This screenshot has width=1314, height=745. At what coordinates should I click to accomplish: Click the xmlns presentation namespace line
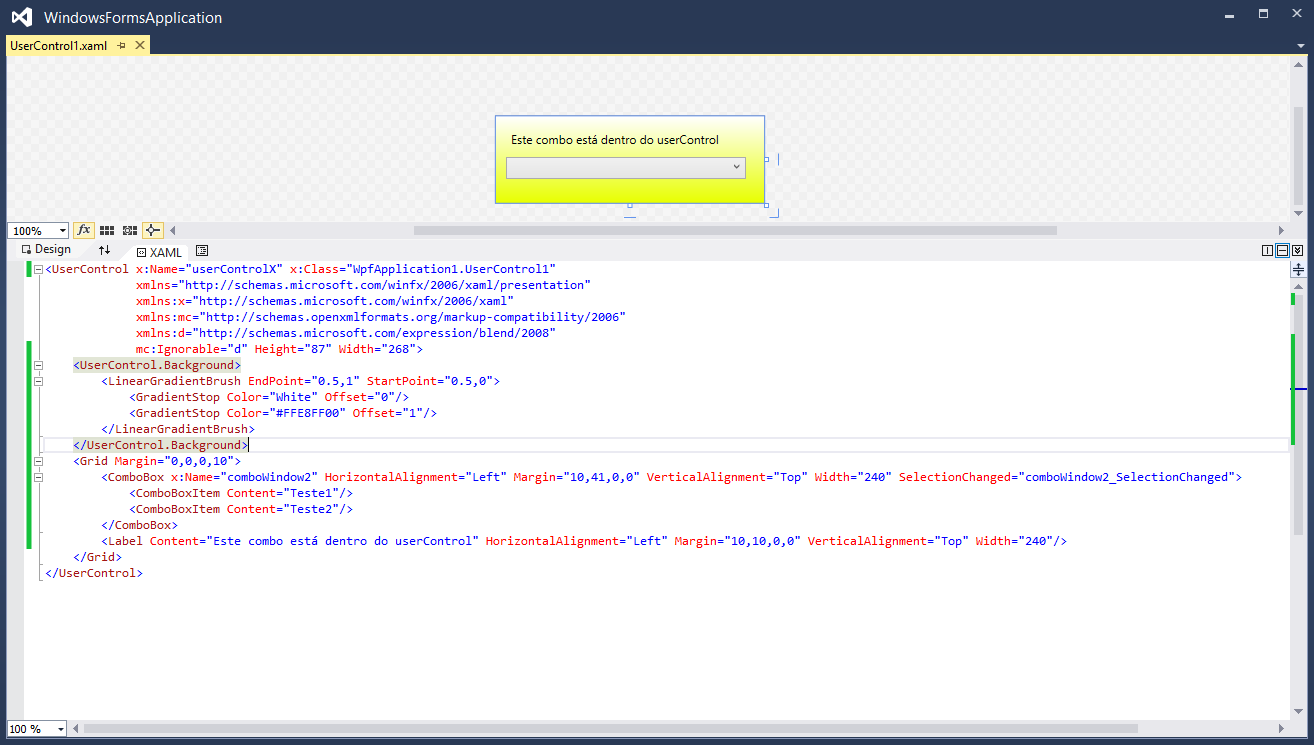click(x=363, y=285)
